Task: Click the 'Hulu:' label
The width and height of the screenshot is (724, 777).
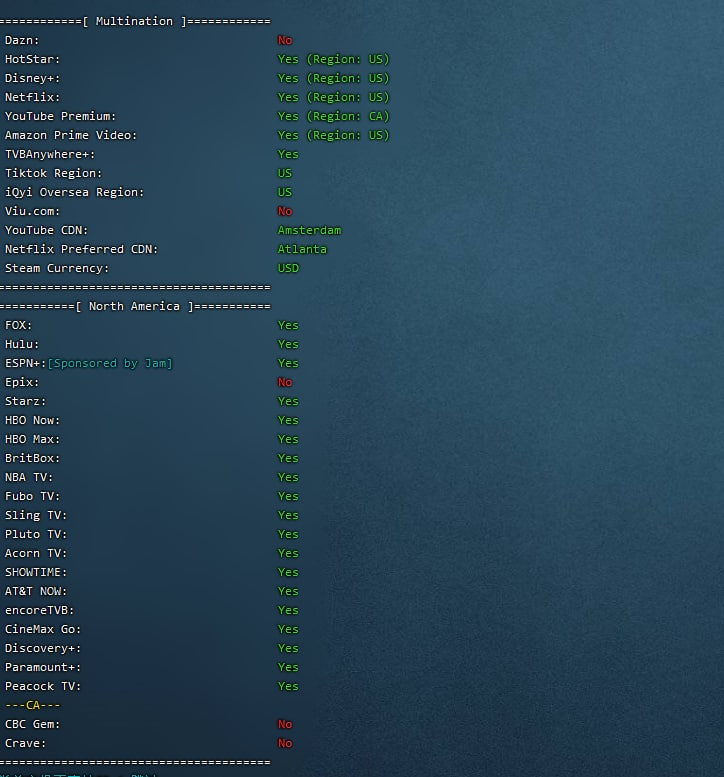Action: (x=22, y=344)
